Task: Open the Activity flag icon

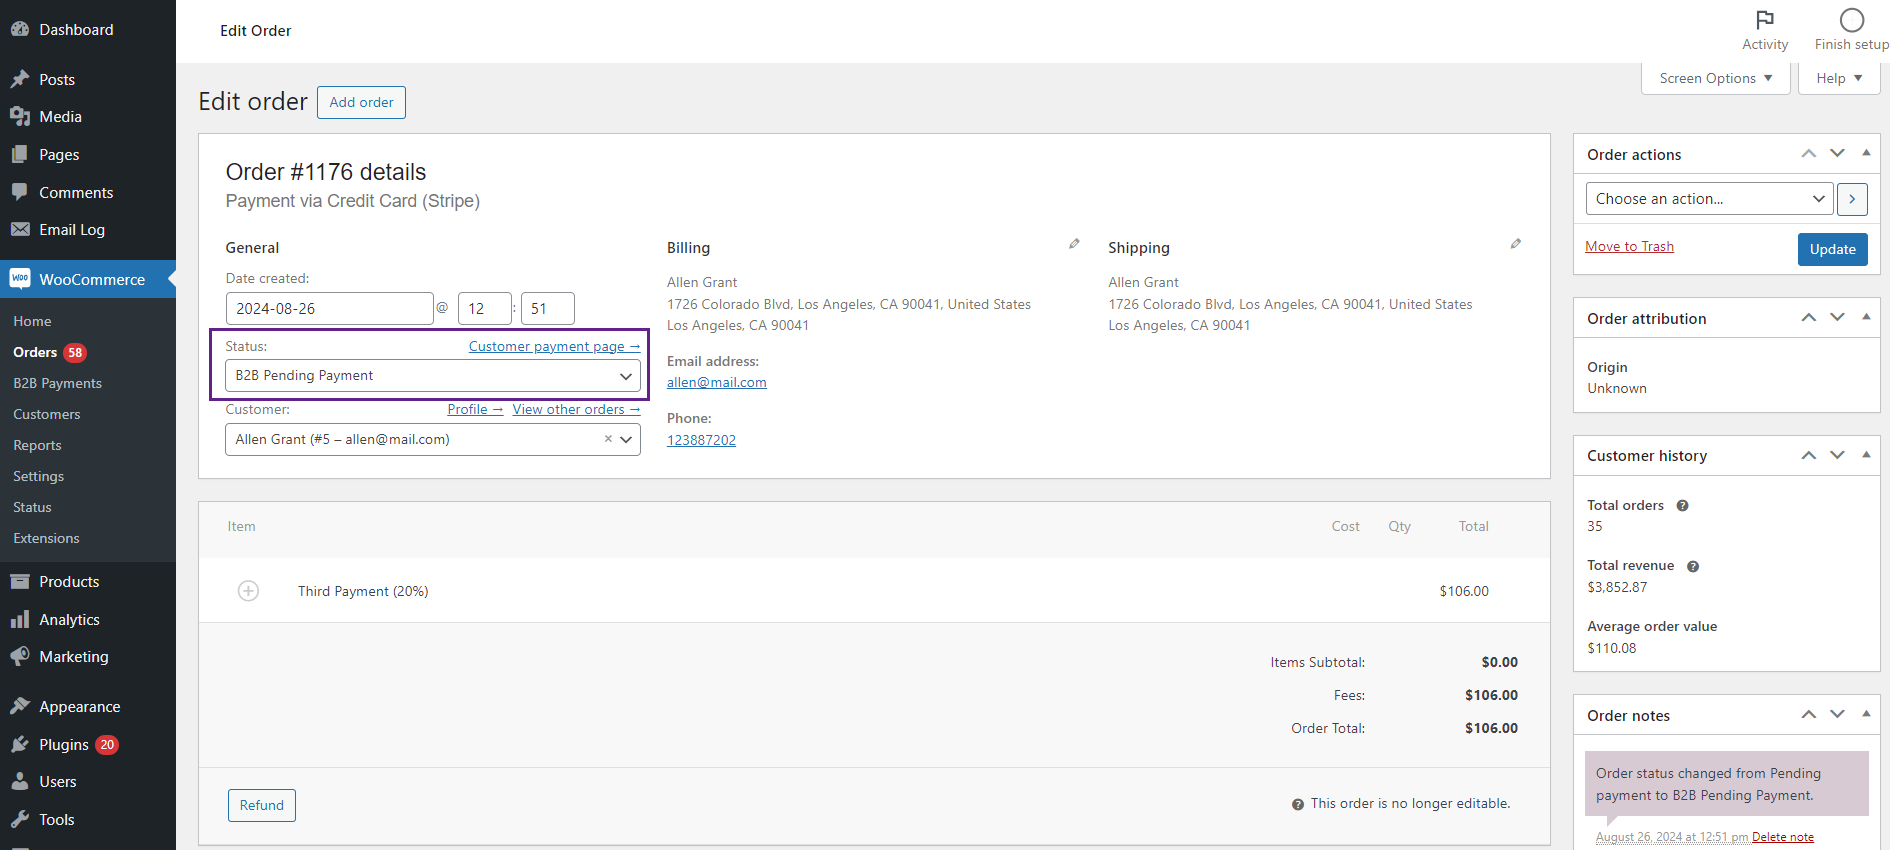Action: point(1765,19)
